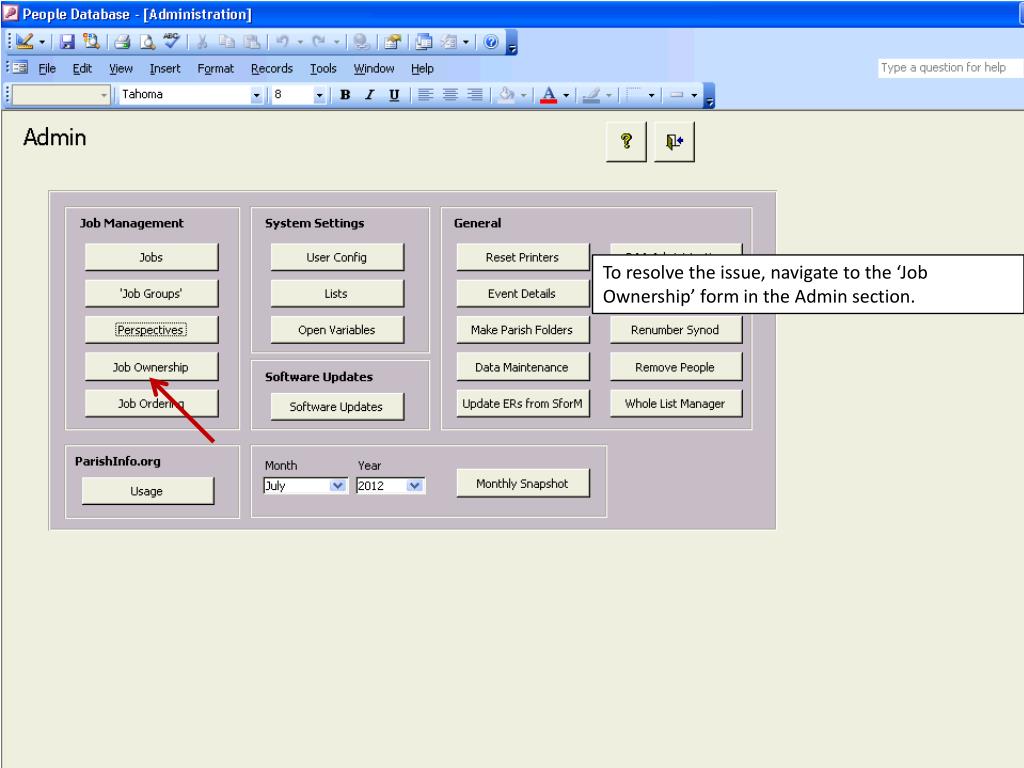Center text with the Center icon
The width and height of the screenshot is (1024, 768).
[x=450, y=95]
